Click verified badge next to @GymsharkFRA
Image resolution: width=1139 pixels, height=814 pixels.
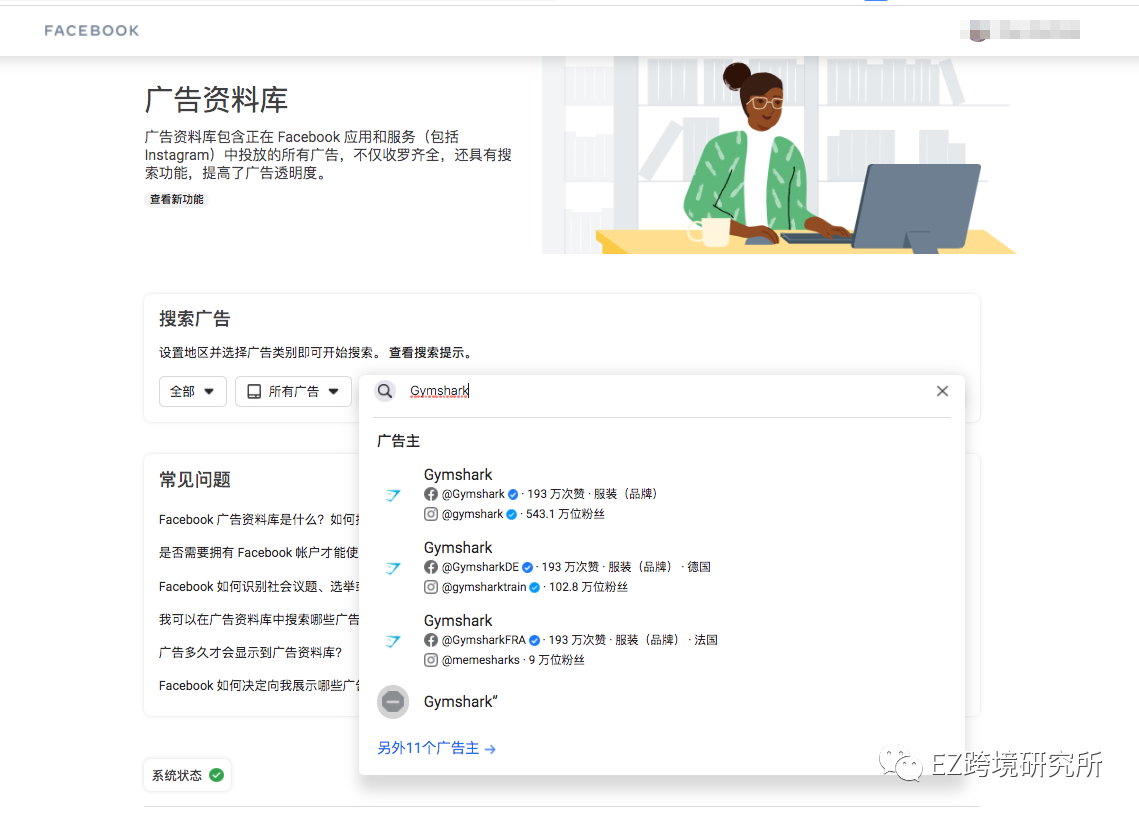coord(535,640)
